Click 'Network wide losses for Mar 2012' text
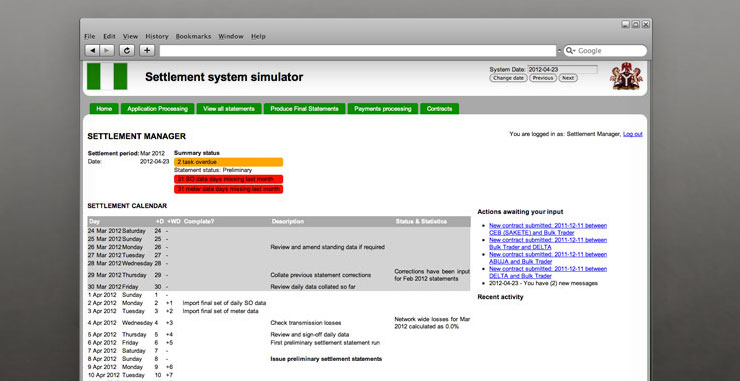The image size is (740, 381). 432,323
